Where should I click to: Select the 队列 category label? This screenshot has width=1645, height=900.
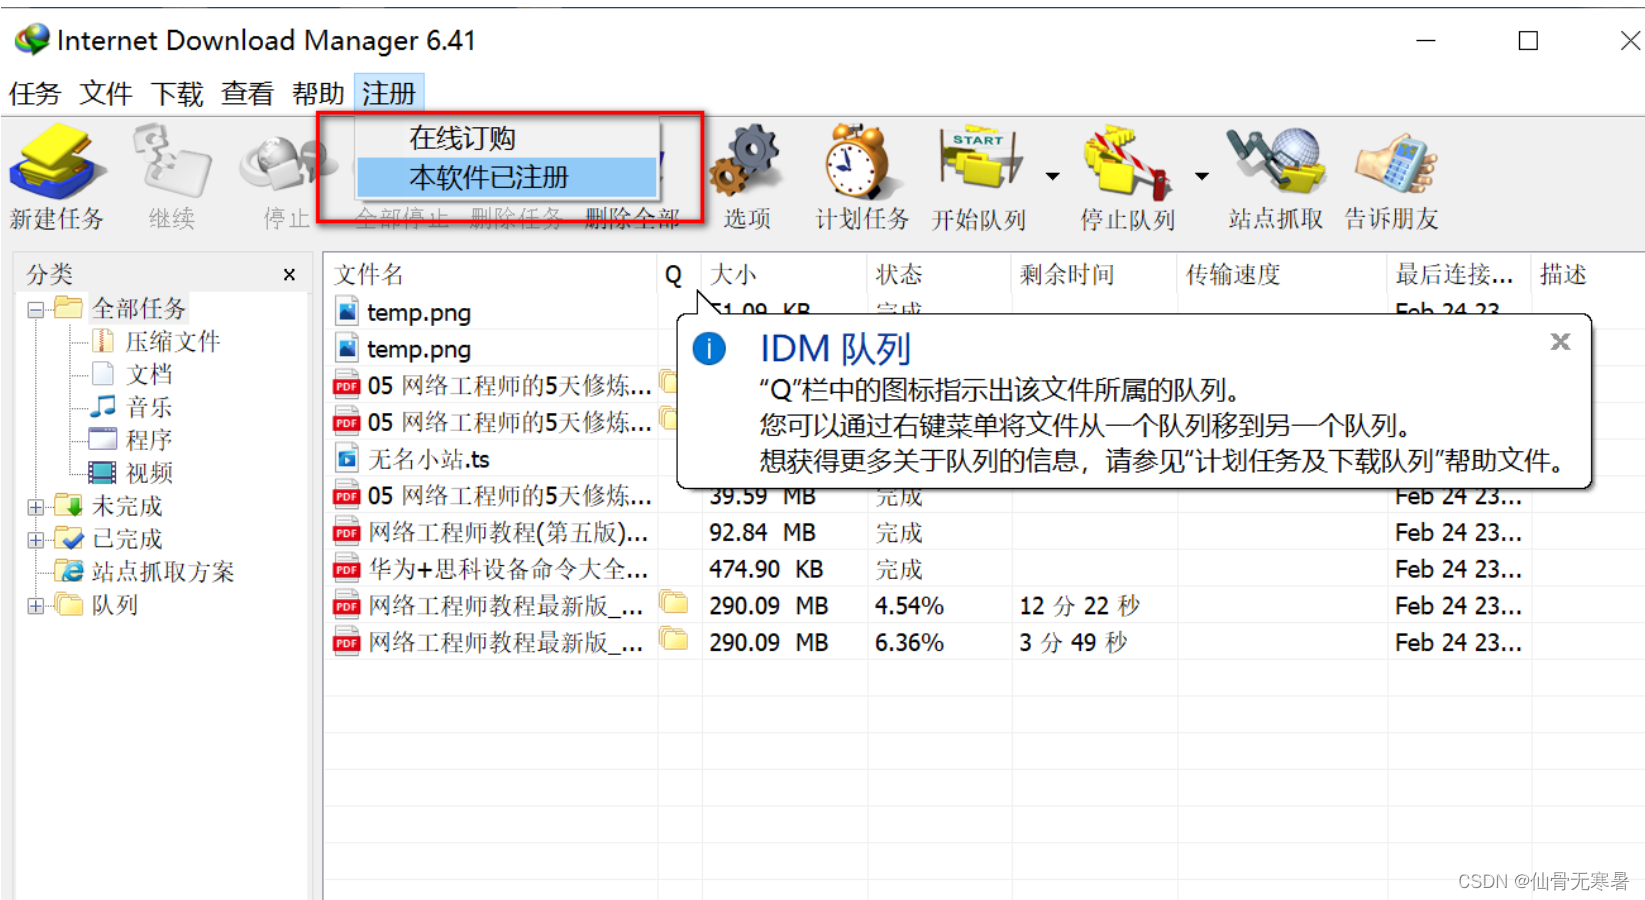115,605
